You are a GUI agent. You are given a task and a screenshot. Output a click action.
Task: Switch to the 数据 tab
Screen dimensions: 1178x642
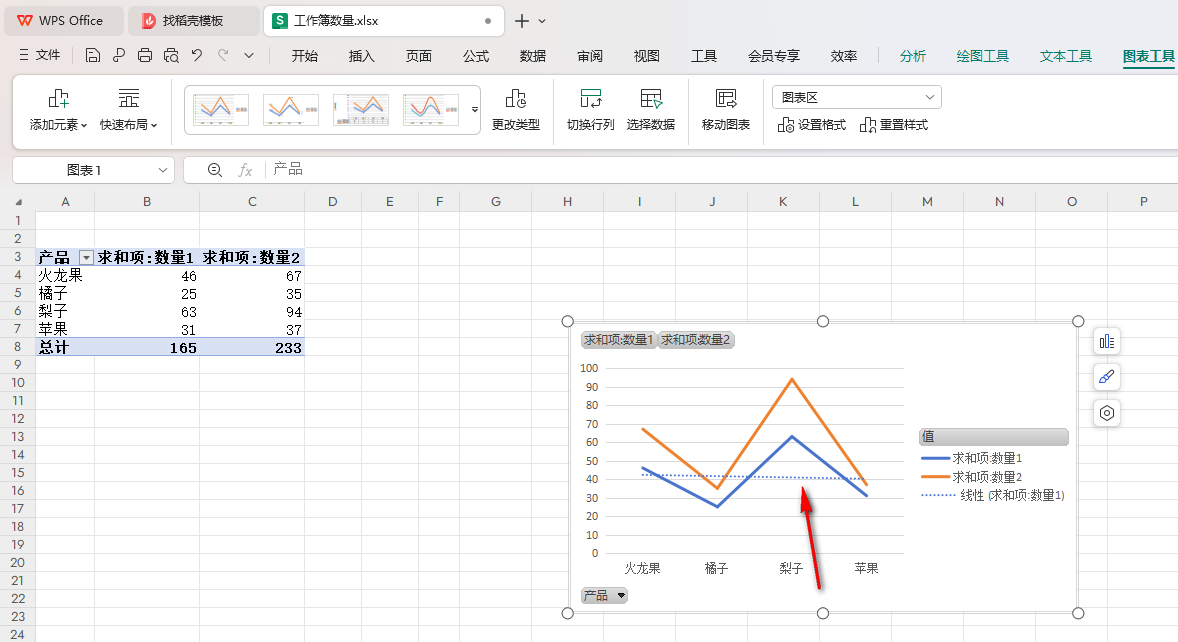click(x=533, y=56)
